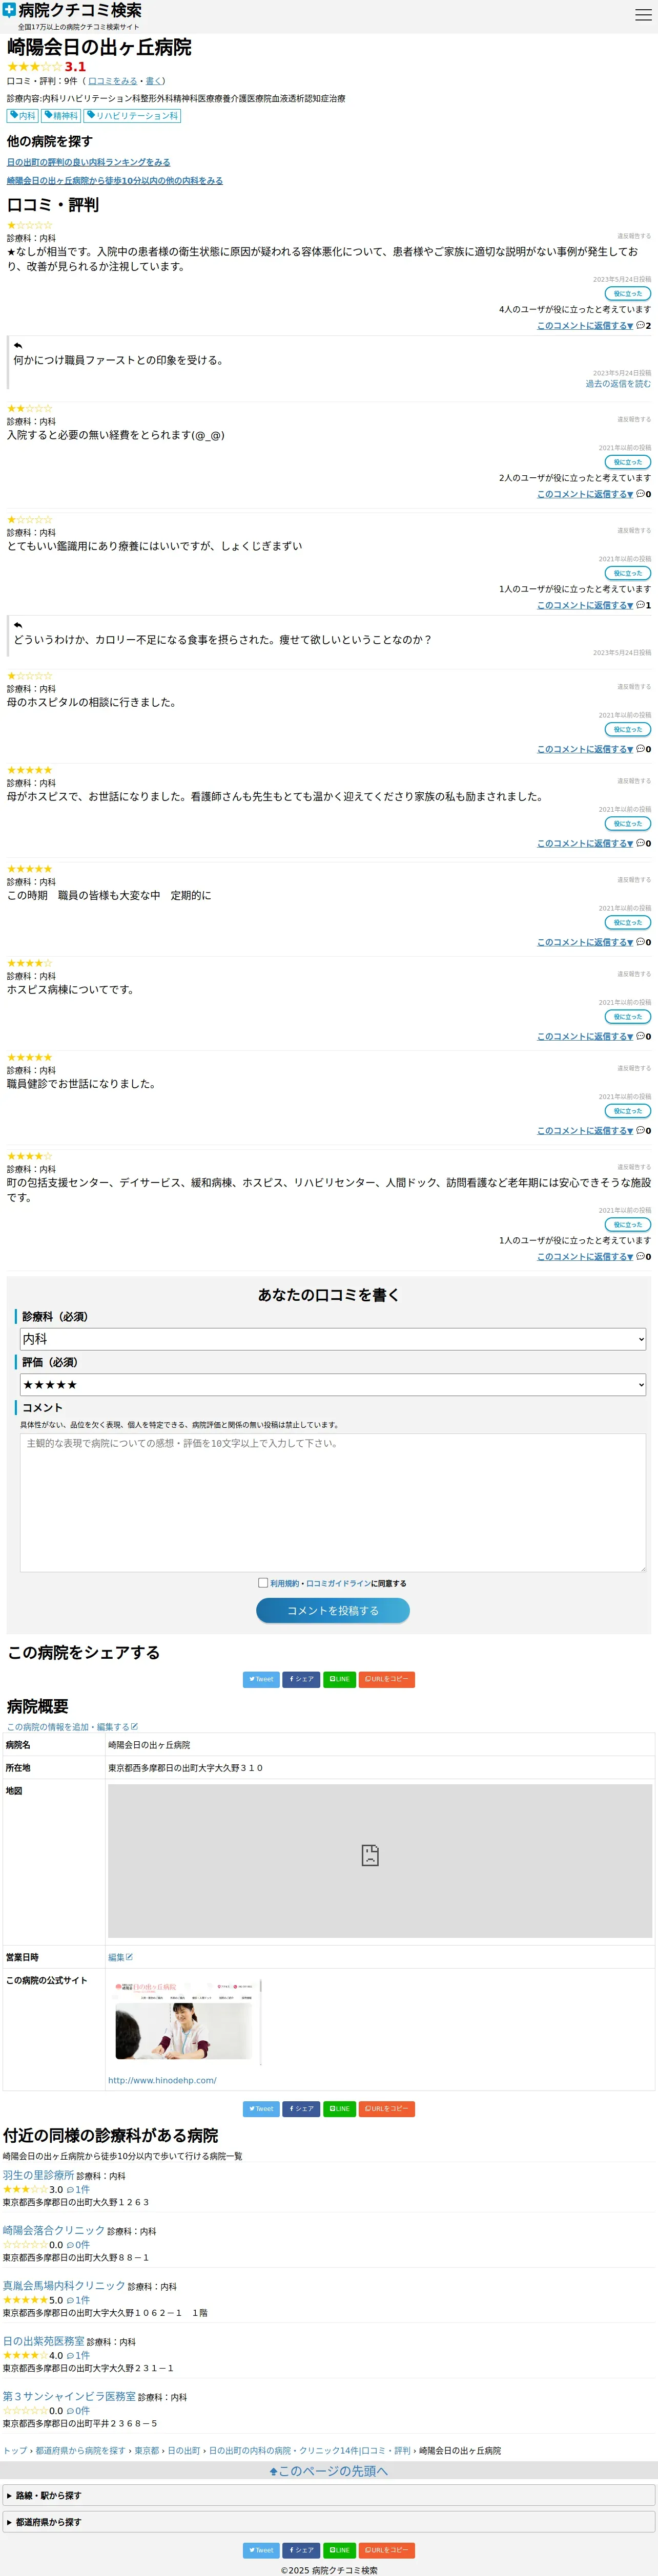
Task: Mark the 母がホスピスで review as 役に立った
Action: point(628,824)
